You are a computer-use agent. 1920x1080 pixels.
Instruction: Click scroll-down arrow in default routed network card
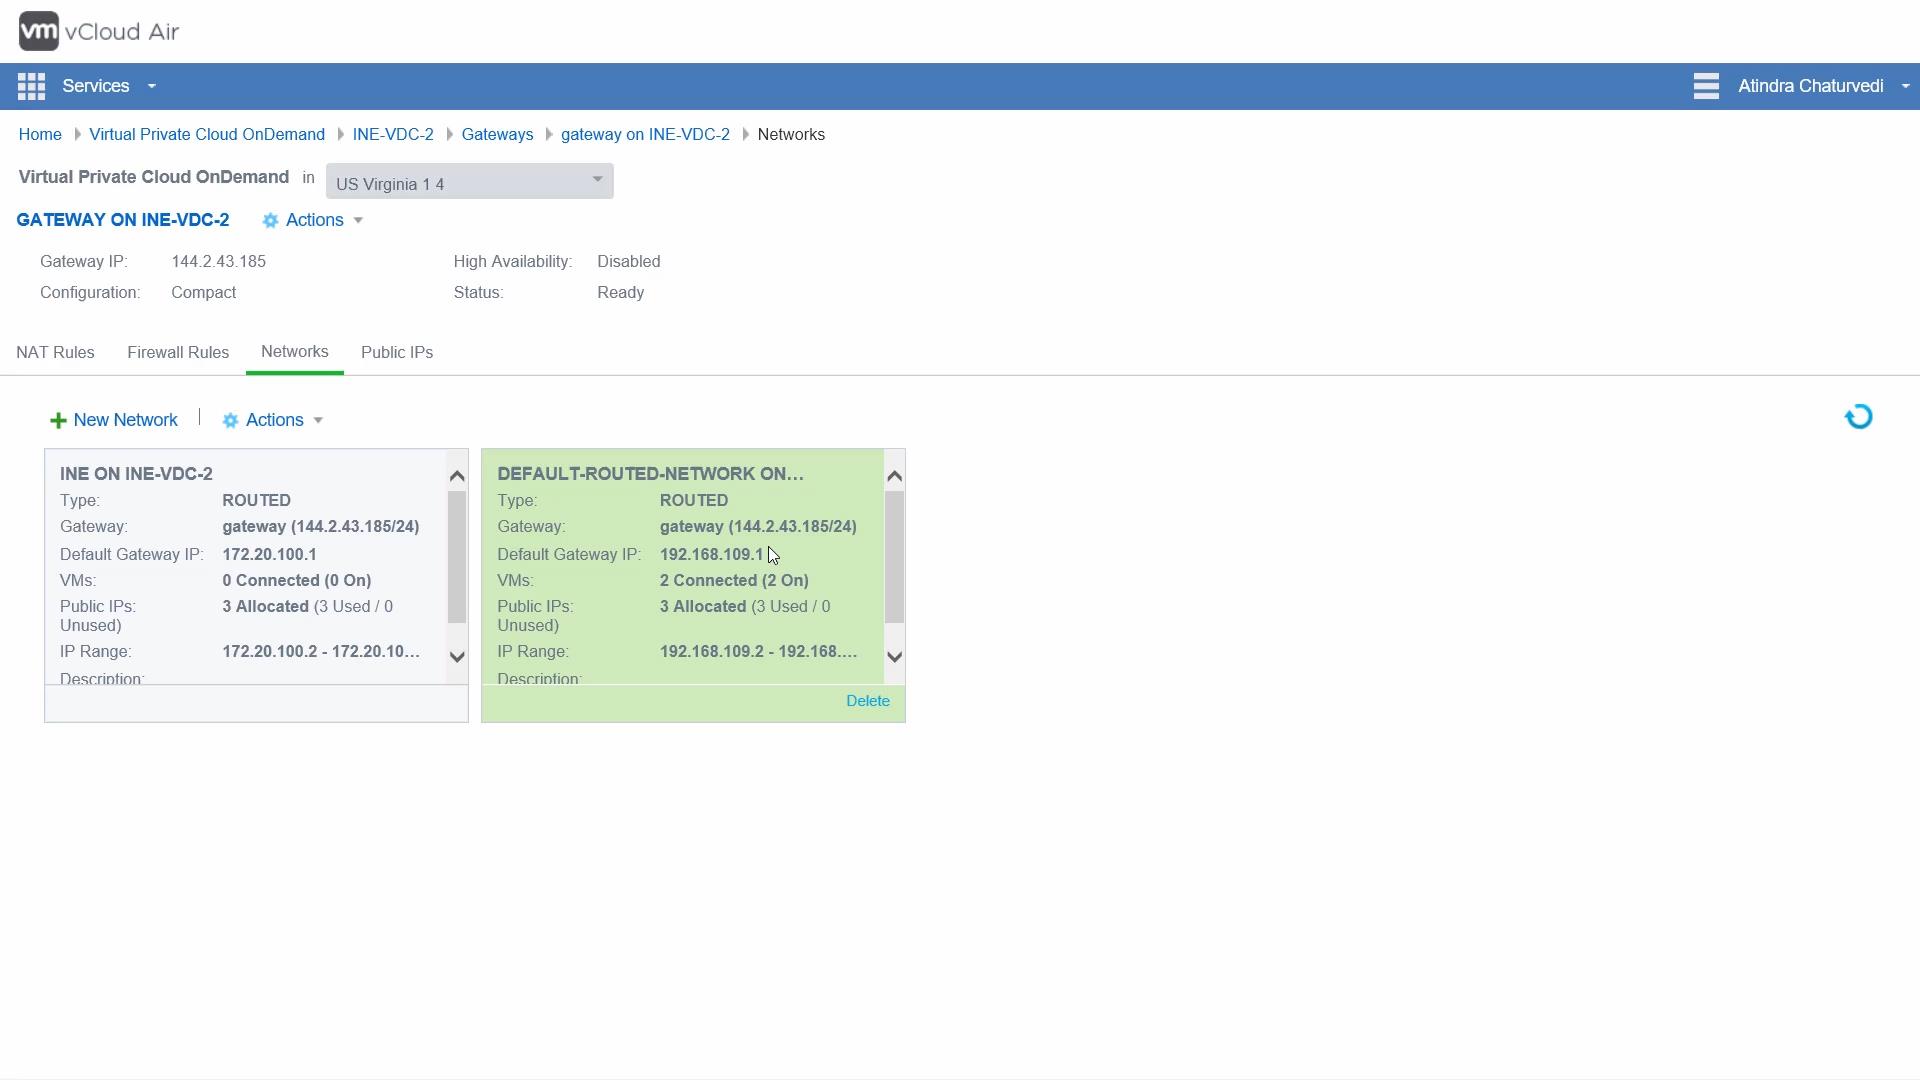[895, 657]
